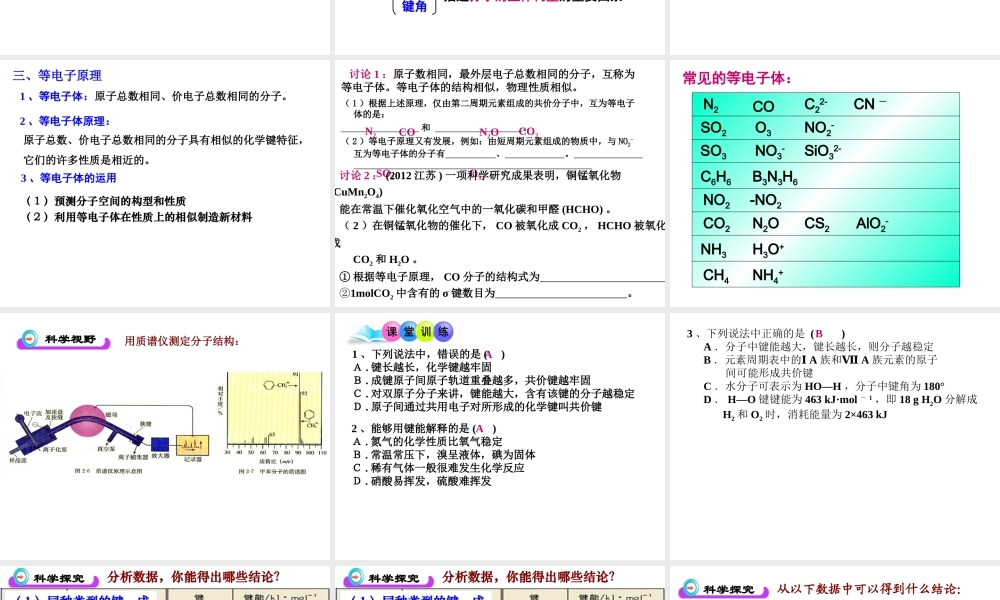Image resolution: width=1000 pixels, height=600 pixels.
Task: Click the 用质谱仪测定分子结构 red caption
Action: [x=182, y=341]
